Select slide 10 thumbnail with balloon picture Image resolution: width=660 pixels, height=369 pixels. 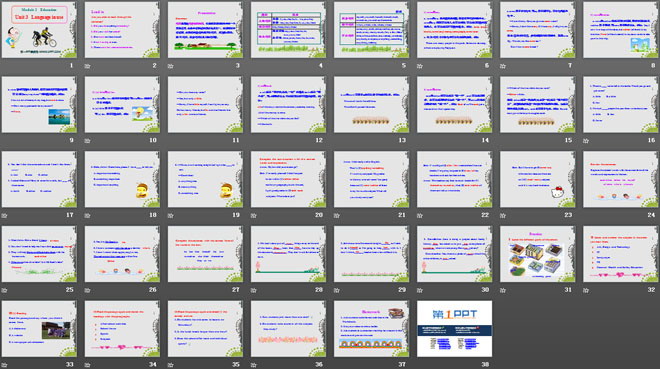[x=122, y=105]
